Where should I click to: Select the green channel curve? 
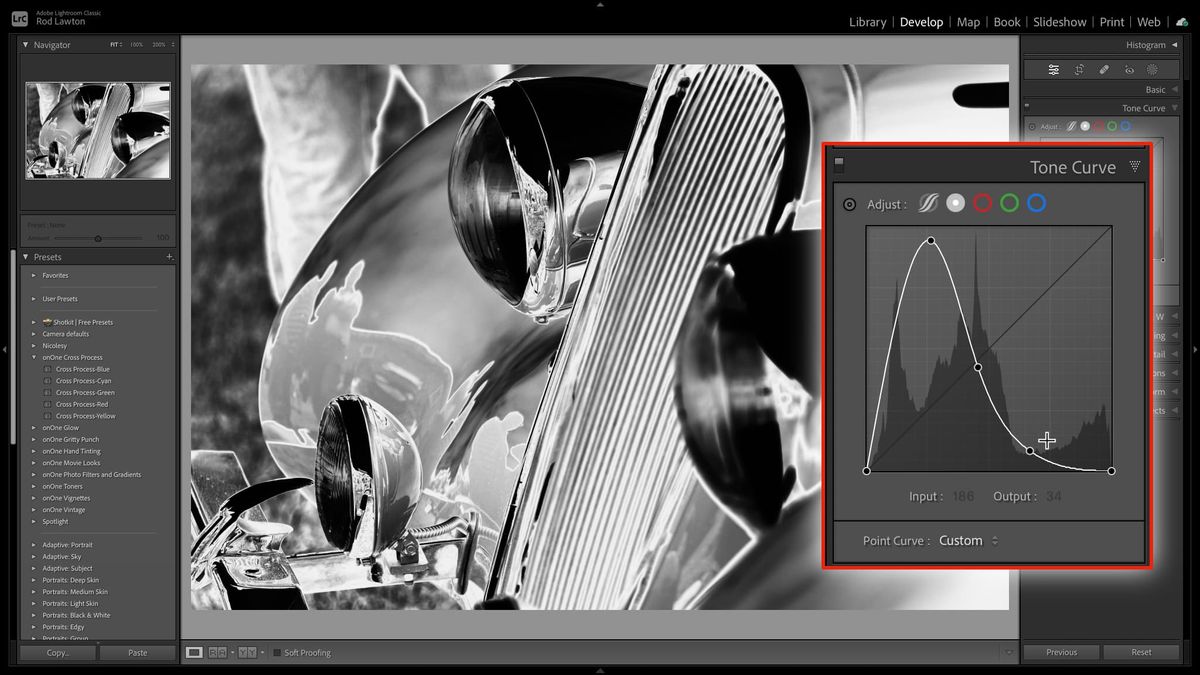tap(1010, 202)
